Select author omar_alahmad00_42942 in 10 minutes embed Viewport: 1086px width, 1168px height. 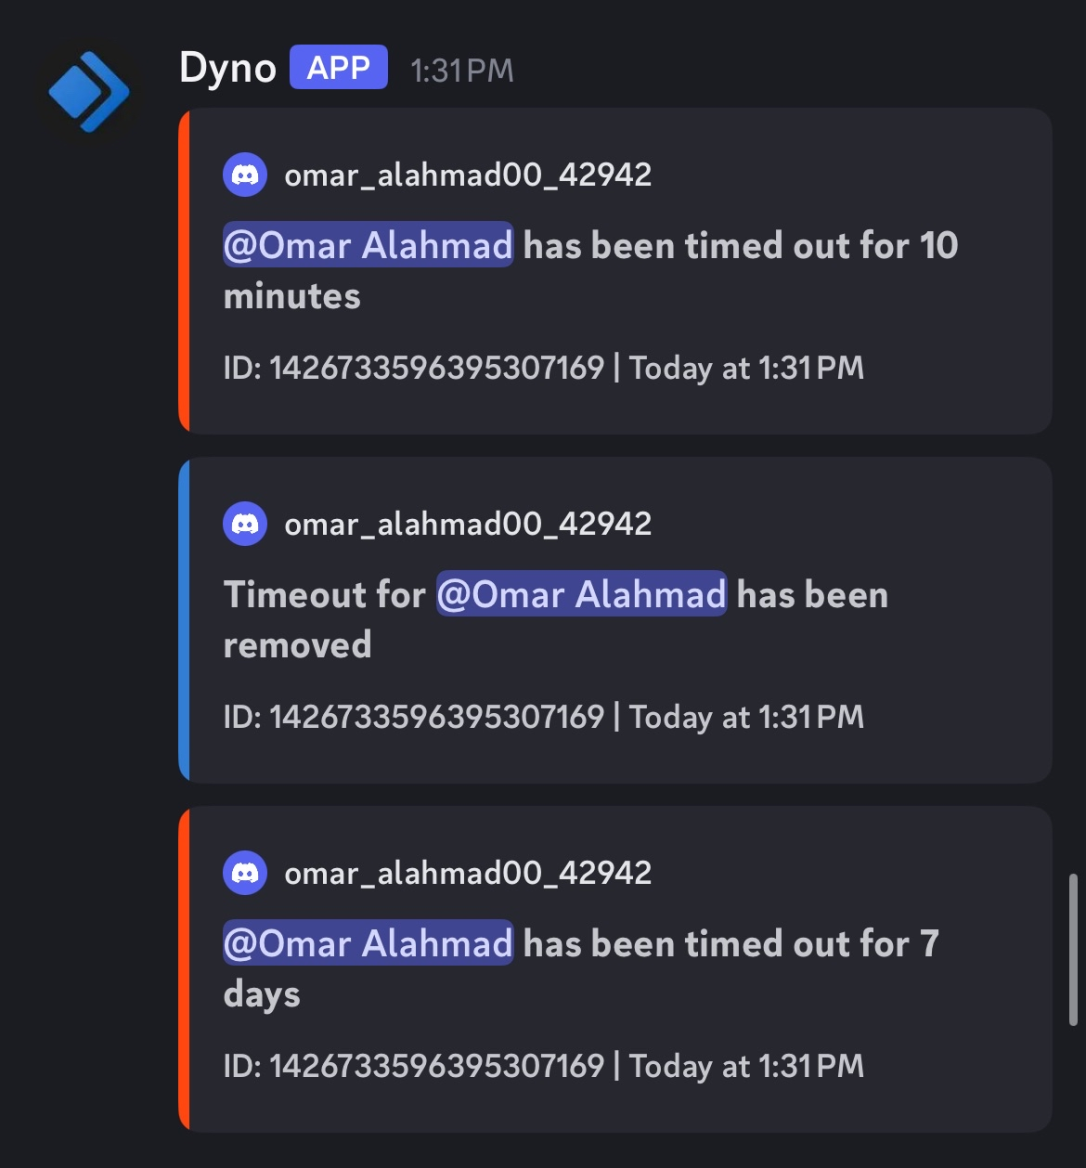point(468,175)
